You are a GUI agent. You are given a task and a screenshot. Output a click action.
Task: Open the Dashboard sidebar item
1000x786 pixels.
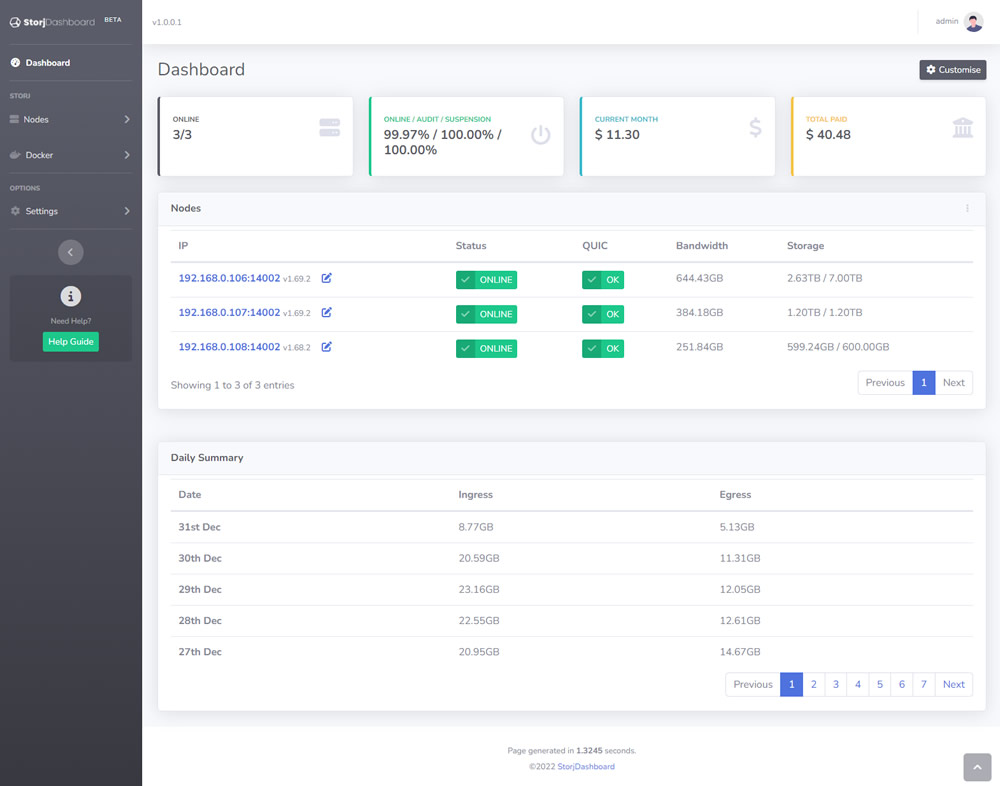pyautogui.click(x=47, y=63)
